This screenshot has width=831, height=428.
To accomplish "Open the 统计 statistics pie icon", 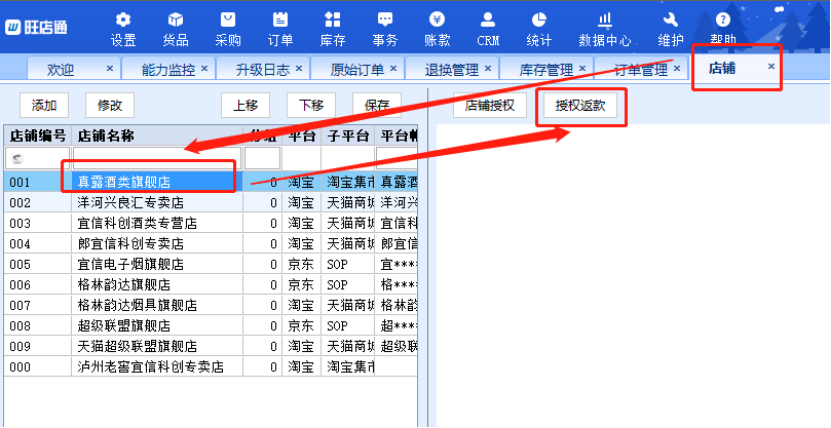I will 539,20.
